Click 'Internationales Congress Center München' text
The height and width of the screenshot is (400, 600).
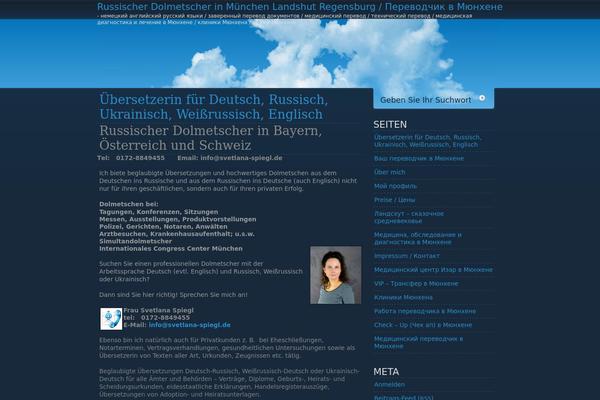click(171, 249)
